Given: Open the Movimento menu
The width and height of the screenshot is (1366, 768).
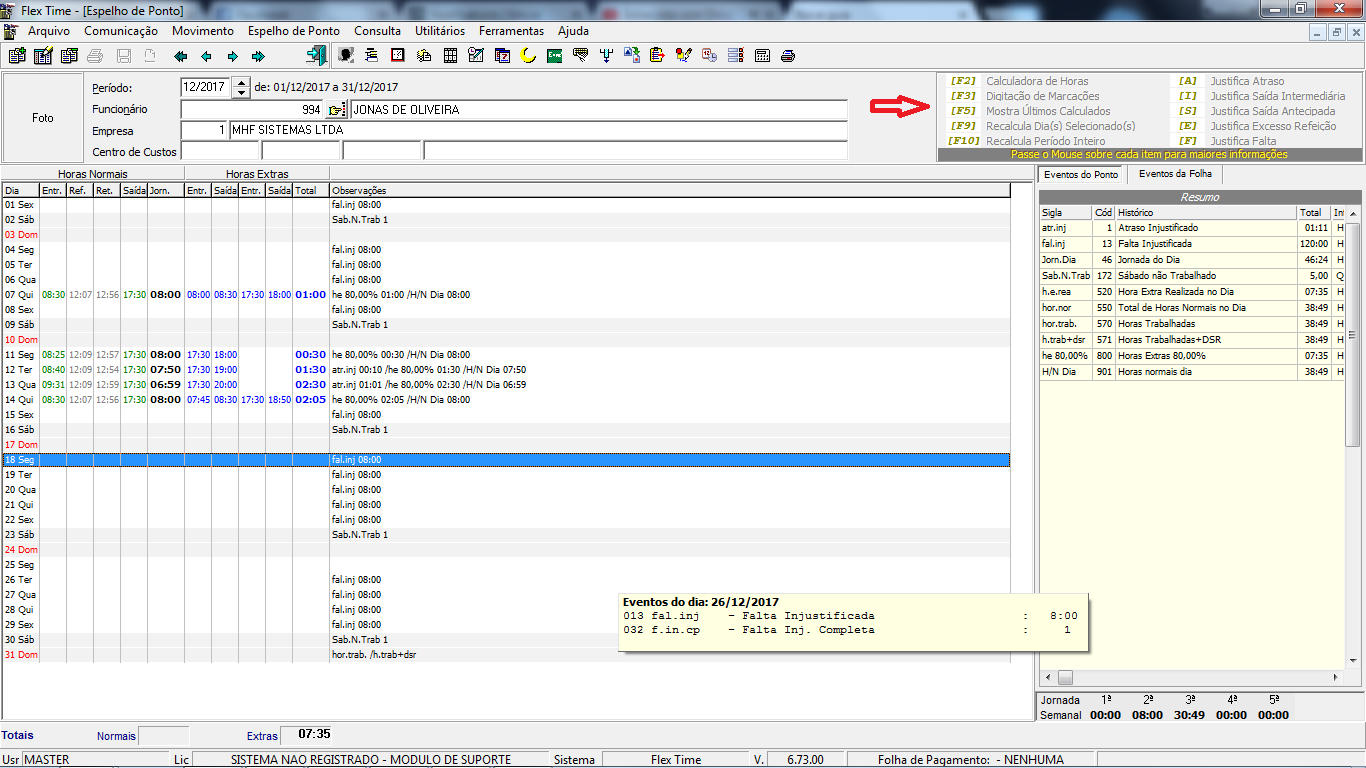Looking at the screenshot, I should (x=203, y=31).
